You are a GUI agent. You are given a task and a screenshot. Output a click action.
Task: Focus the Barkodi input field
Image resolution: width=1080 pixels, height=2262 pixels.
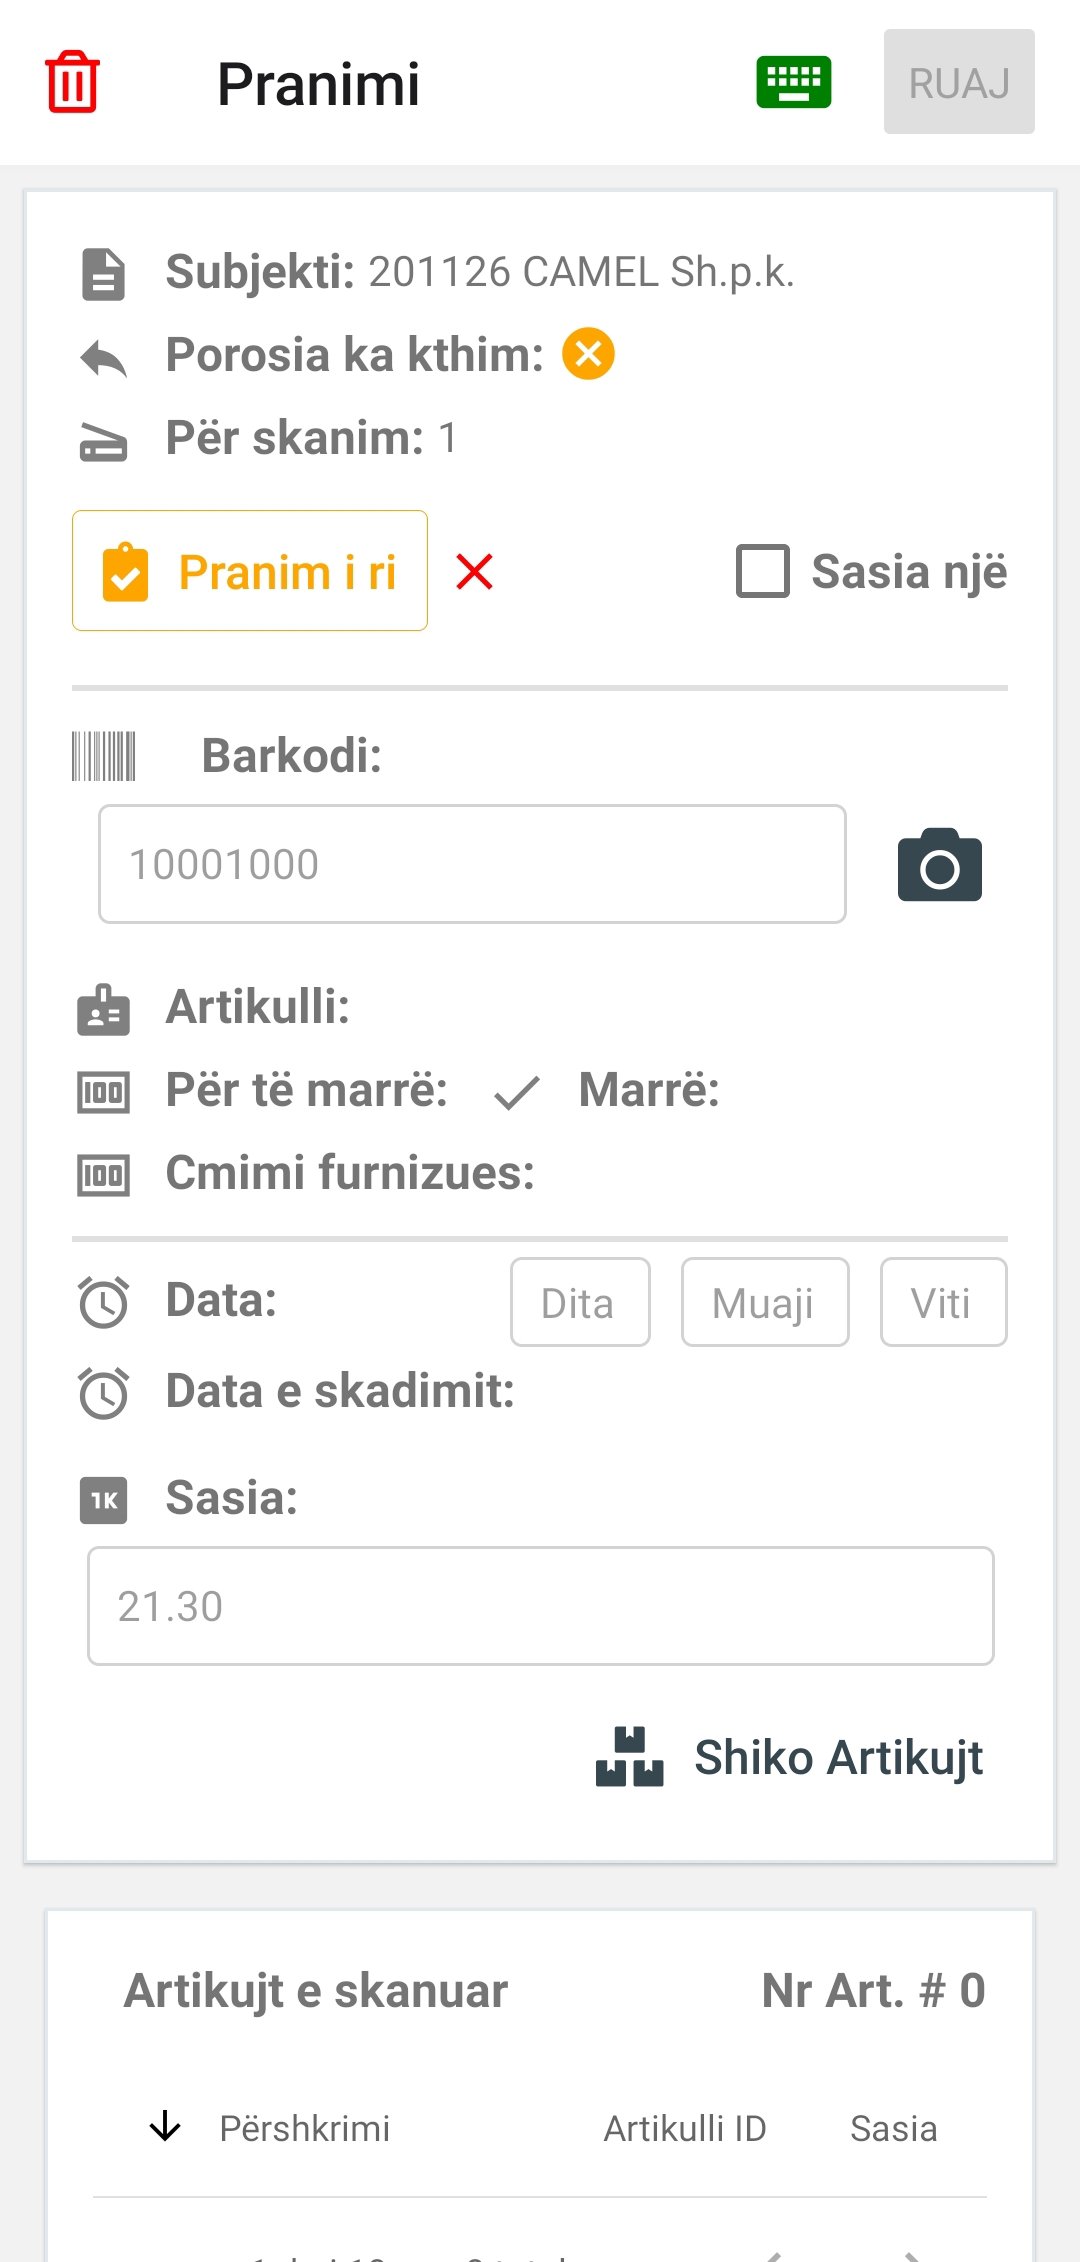472,864
